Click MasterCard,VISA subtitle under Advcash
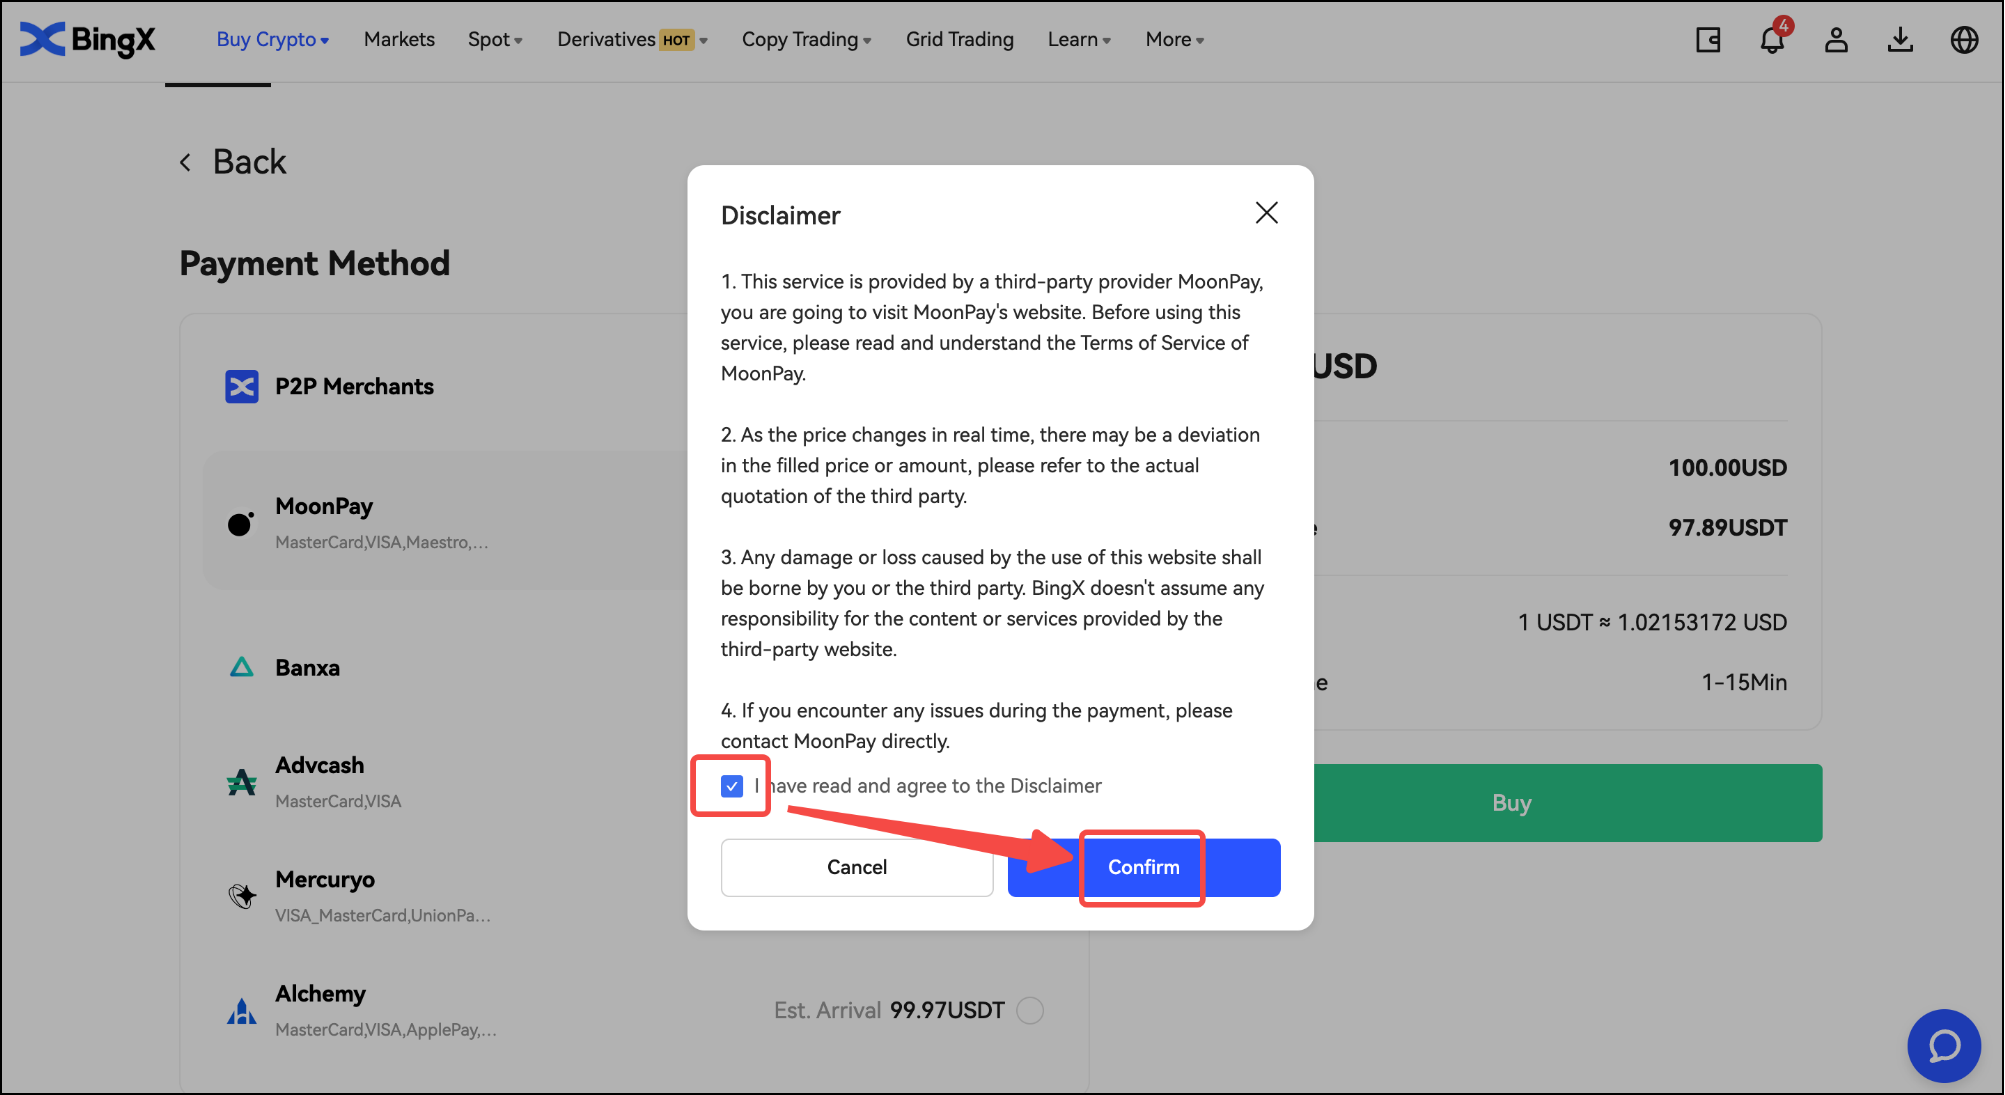This screenshot has height=1095, width=2005. click(x=338, y=801)
